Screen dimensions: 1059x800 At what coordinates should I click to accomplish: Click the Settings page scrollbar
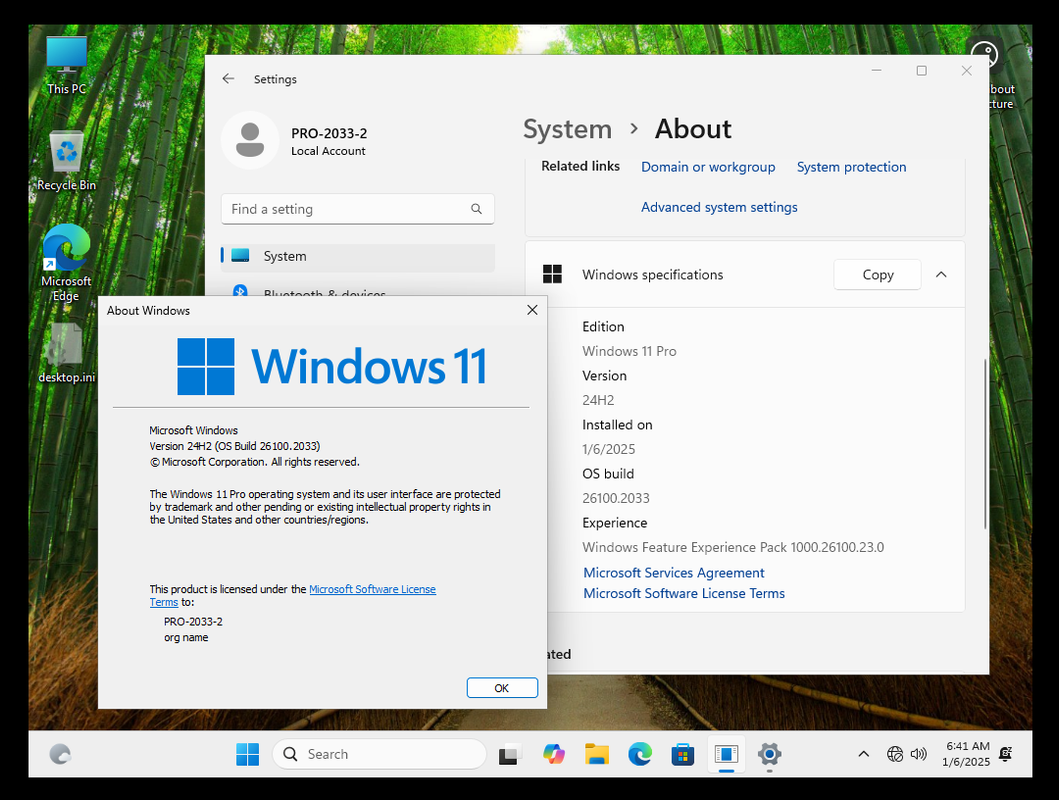point(985,444)
